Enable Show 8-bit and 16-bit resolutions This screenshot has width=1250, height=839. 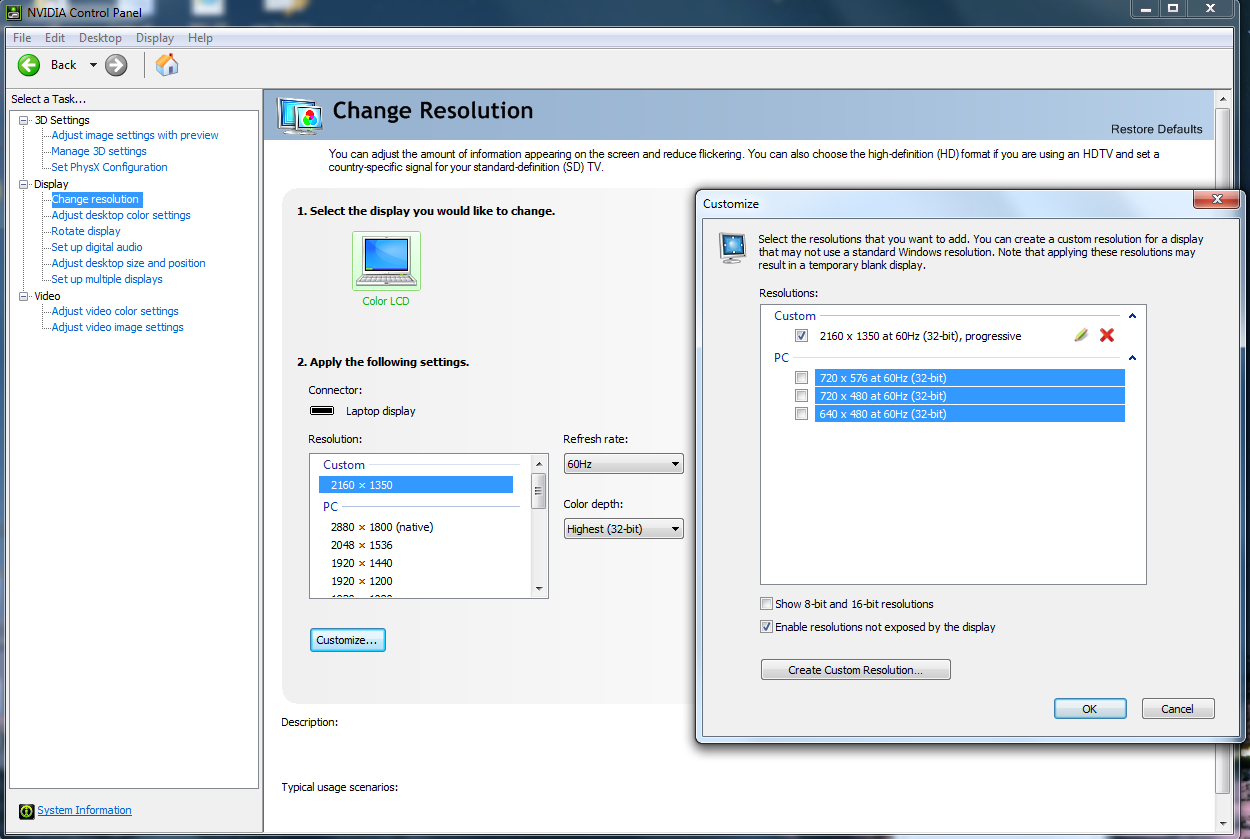[x=767, y=604]
